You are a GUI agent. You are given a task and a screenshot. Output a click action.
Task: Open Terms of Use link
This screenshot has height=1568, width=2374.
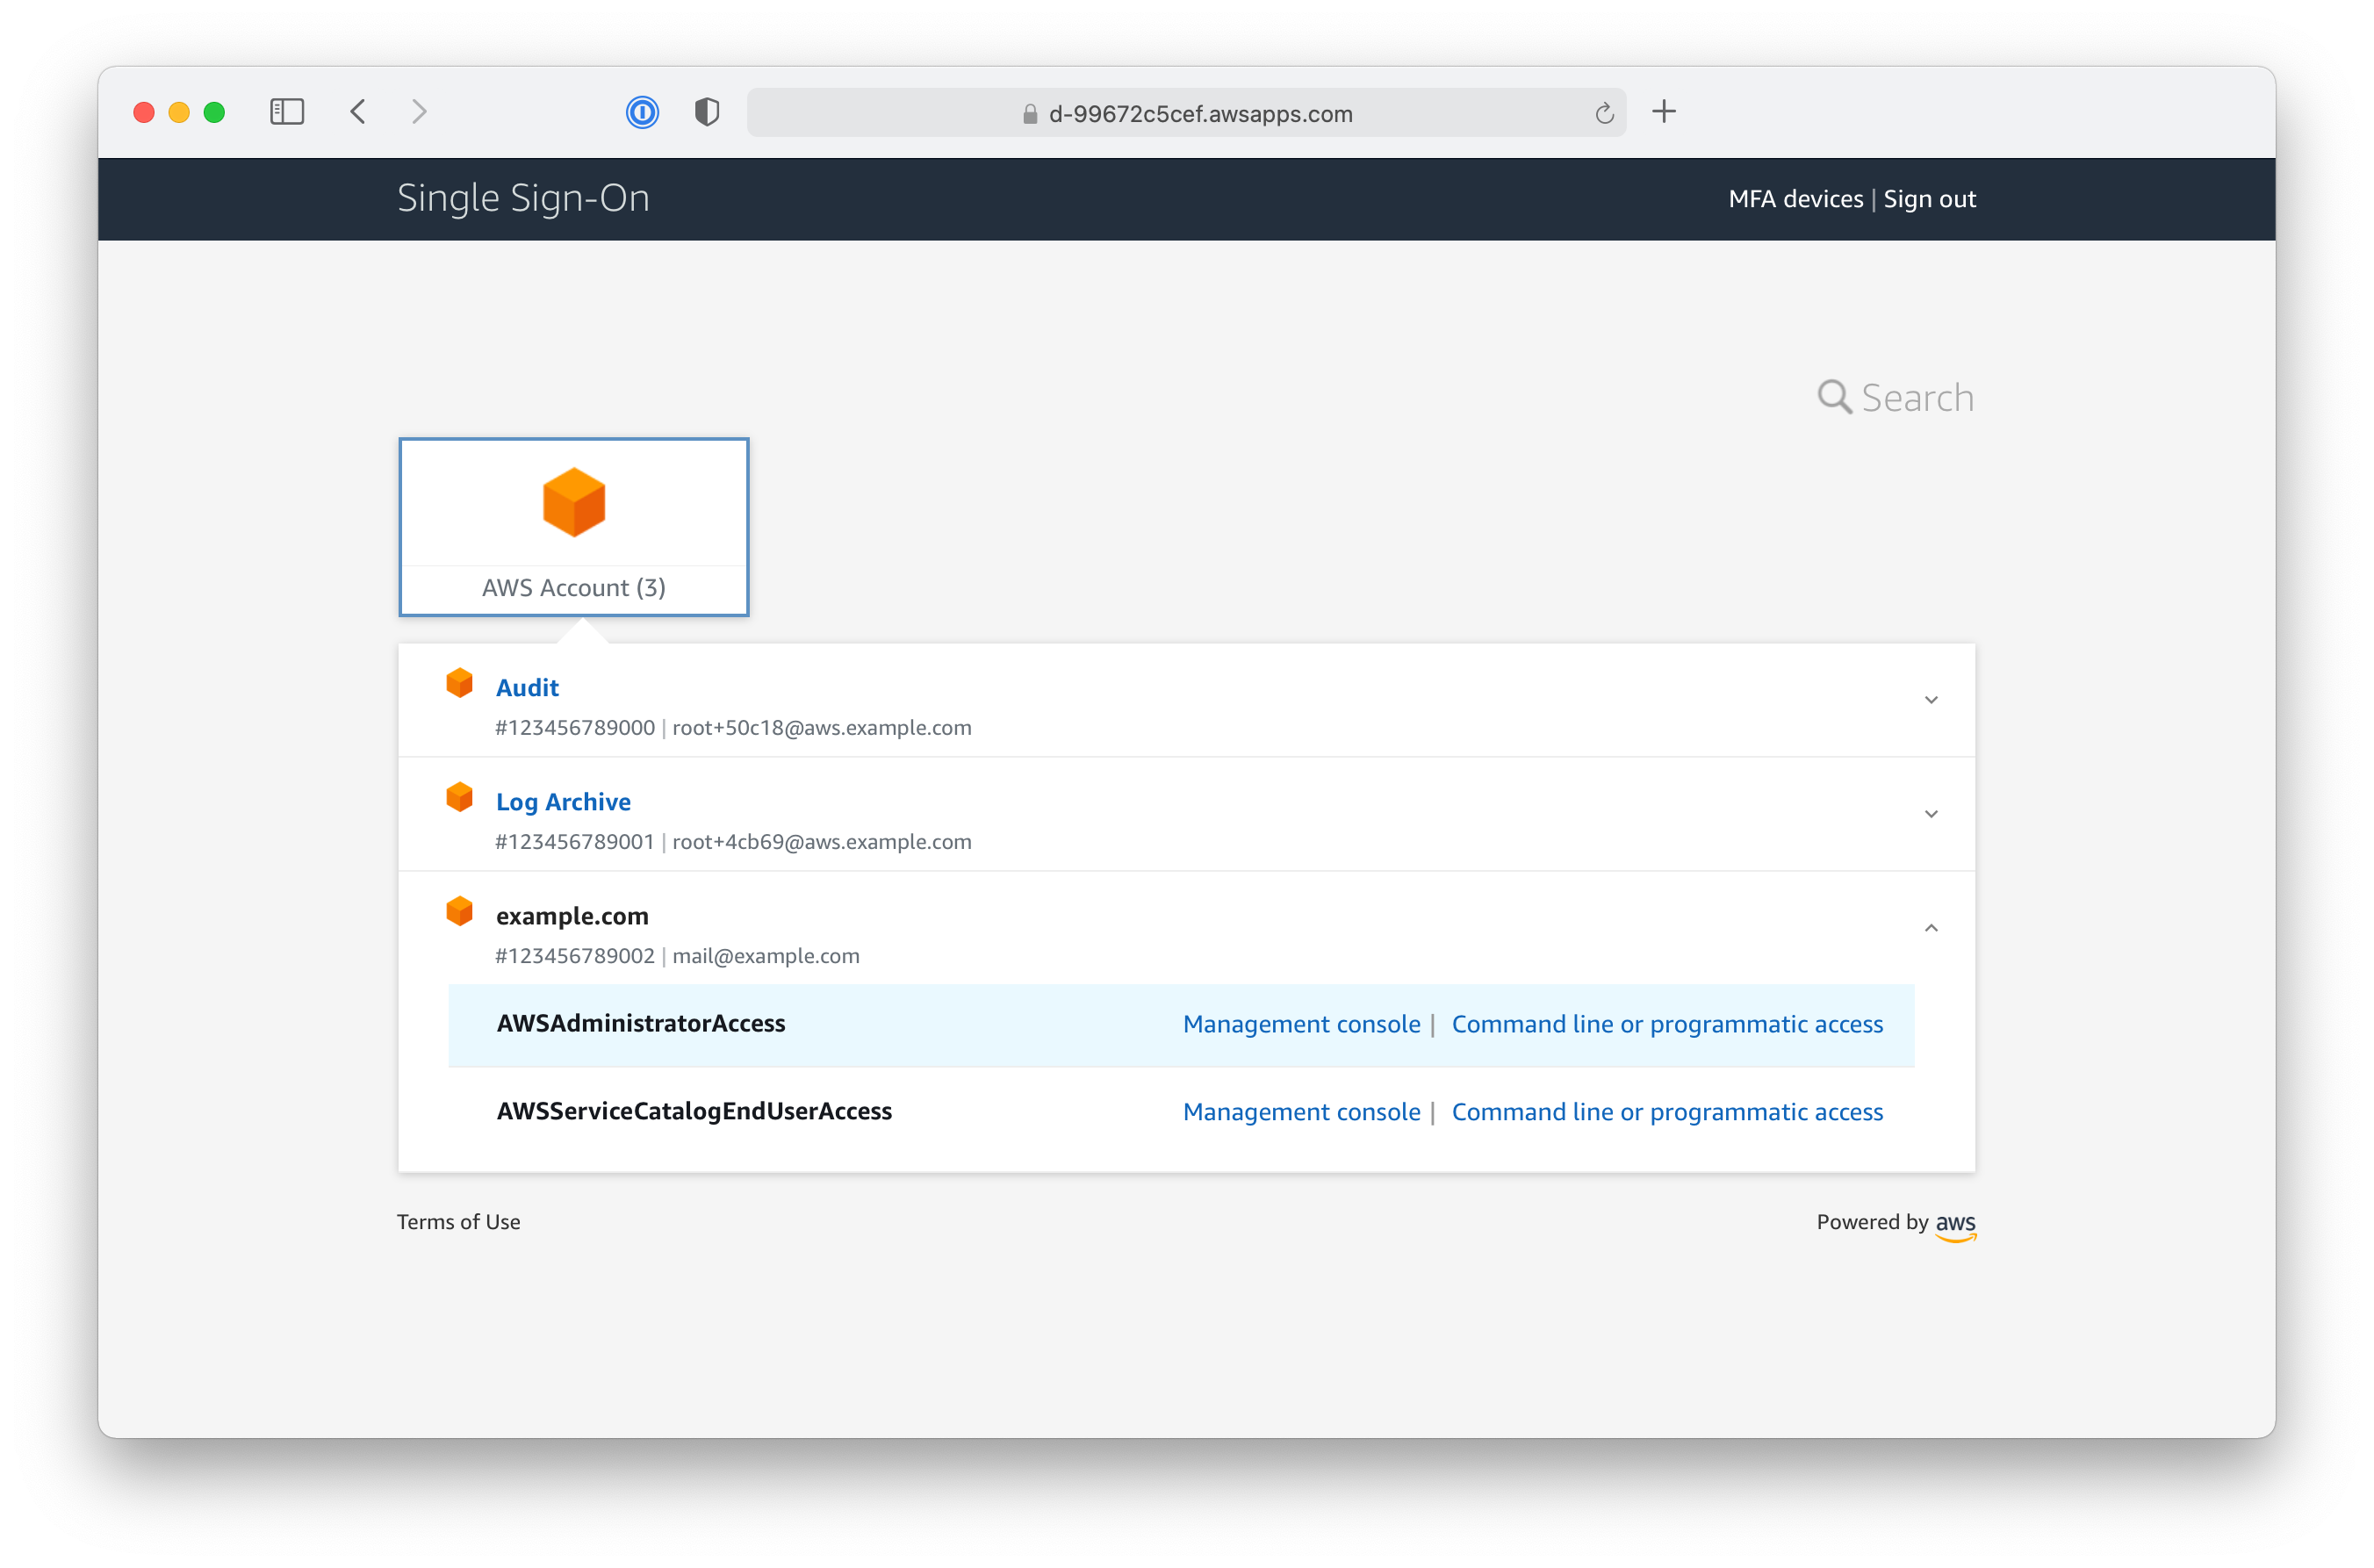tap(458, 1222)
